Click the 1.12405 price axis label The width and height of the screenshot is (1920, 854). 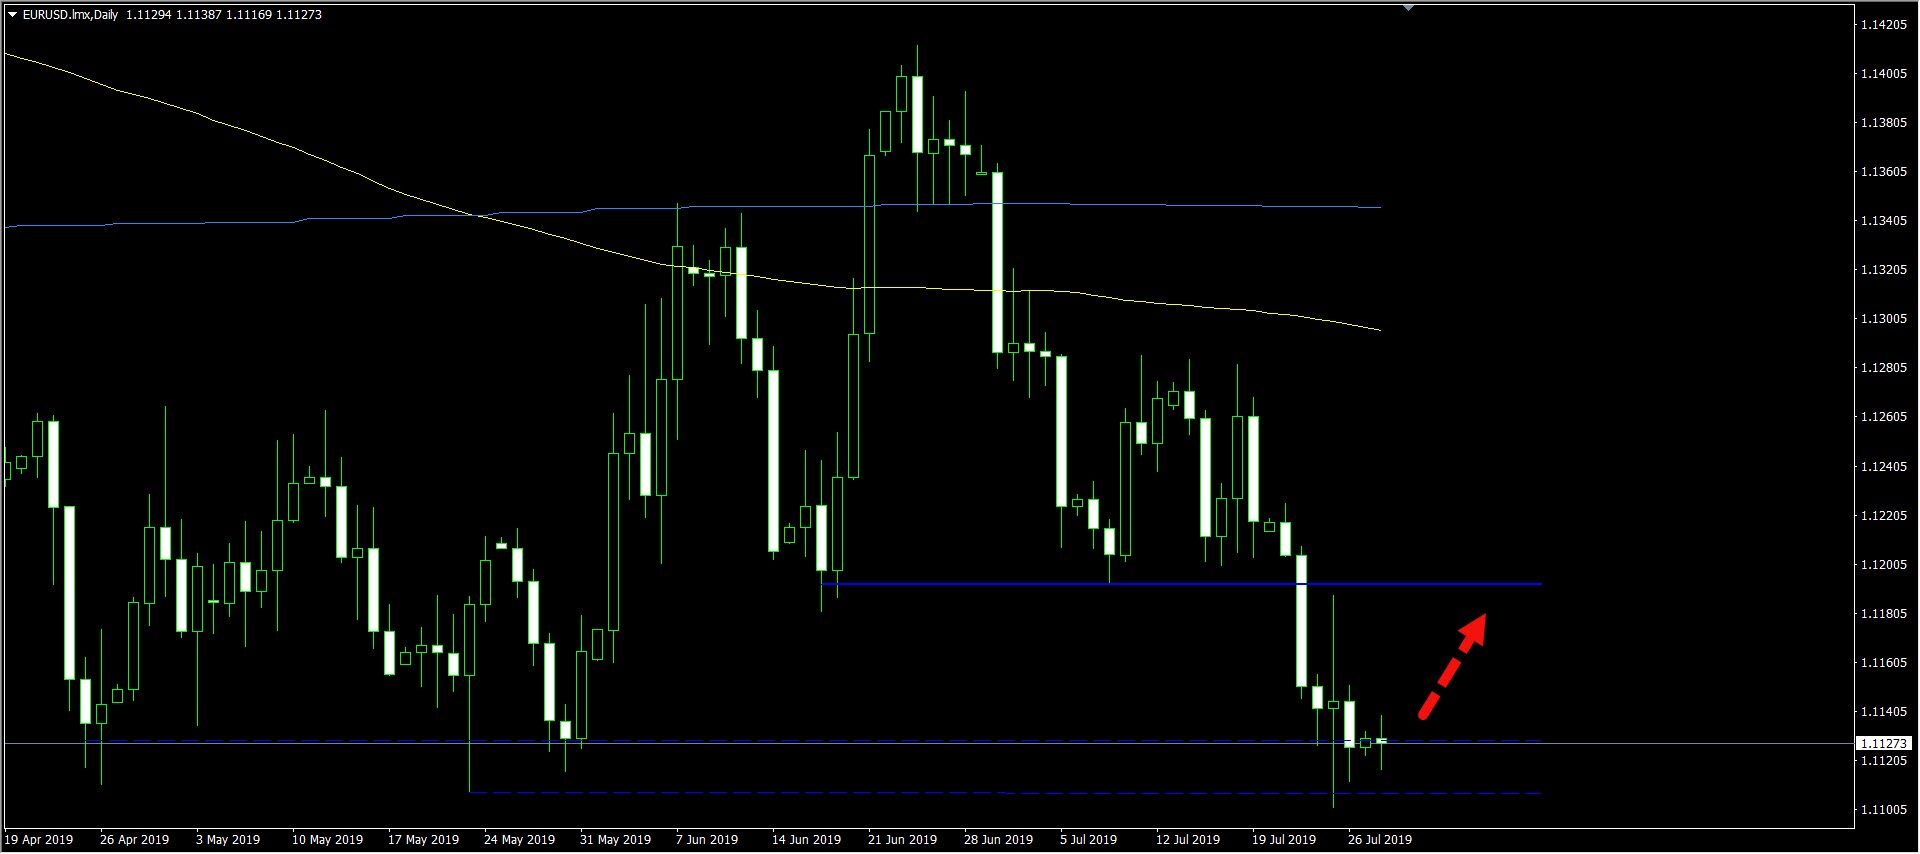1883,467
